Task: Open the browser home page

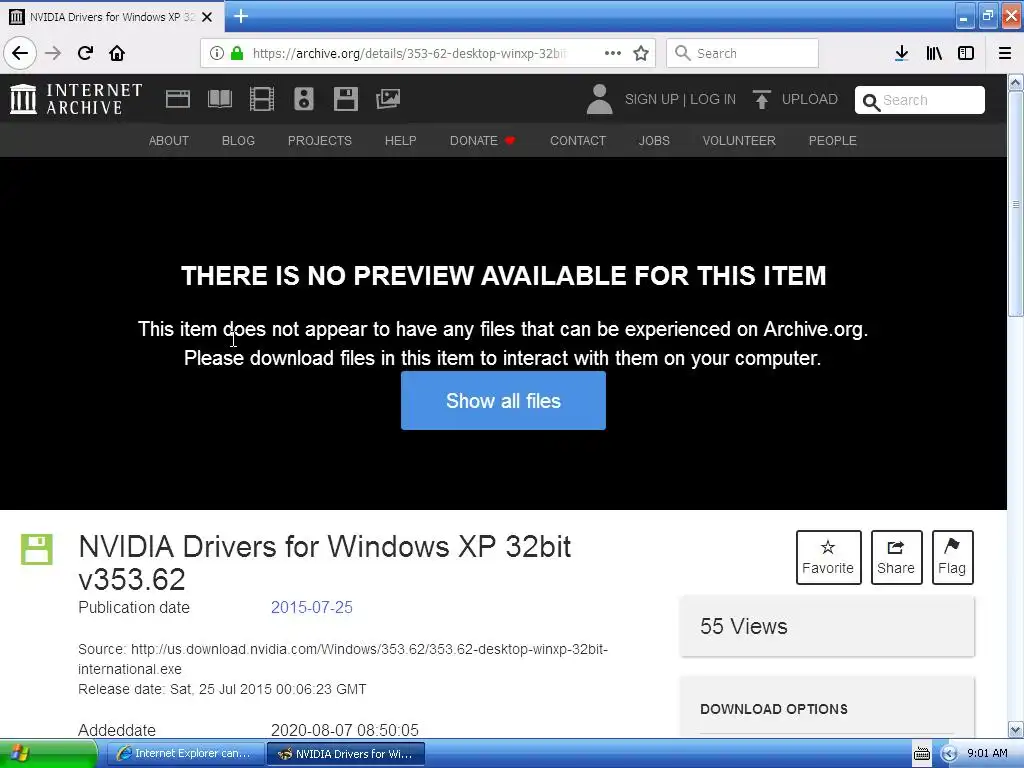Action: [x=117, y=53]
